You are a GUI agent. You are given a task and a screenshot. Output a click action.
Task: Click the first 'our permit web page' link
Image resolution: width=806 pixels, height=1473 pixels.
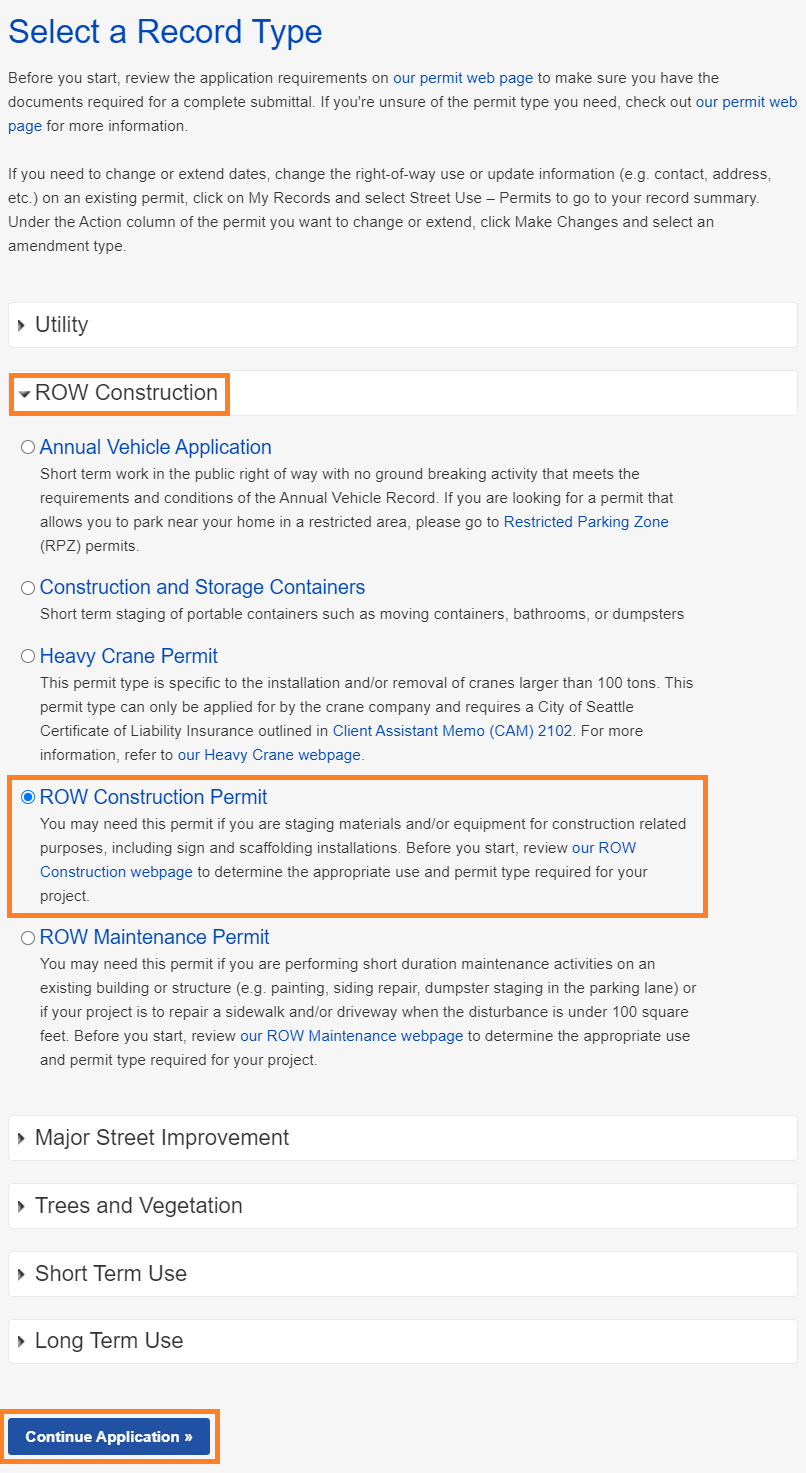pyautogui.click(x=463, y=78)
